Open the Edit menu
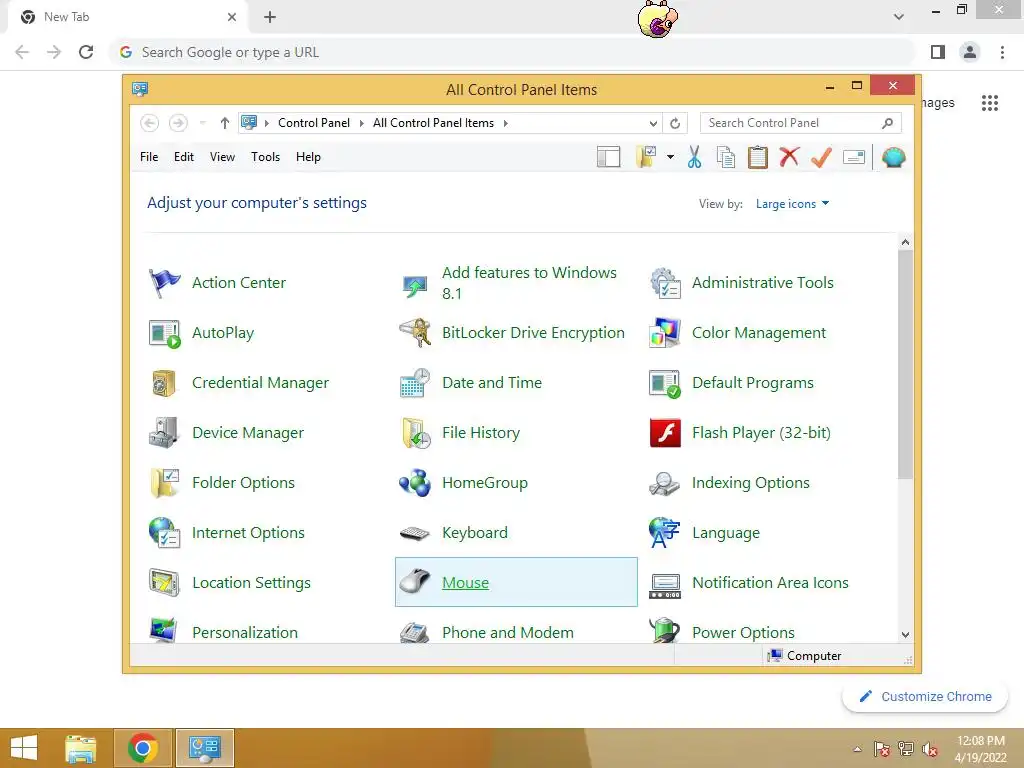The width and height of the screenshot is (1024, 768). [184, 157]
